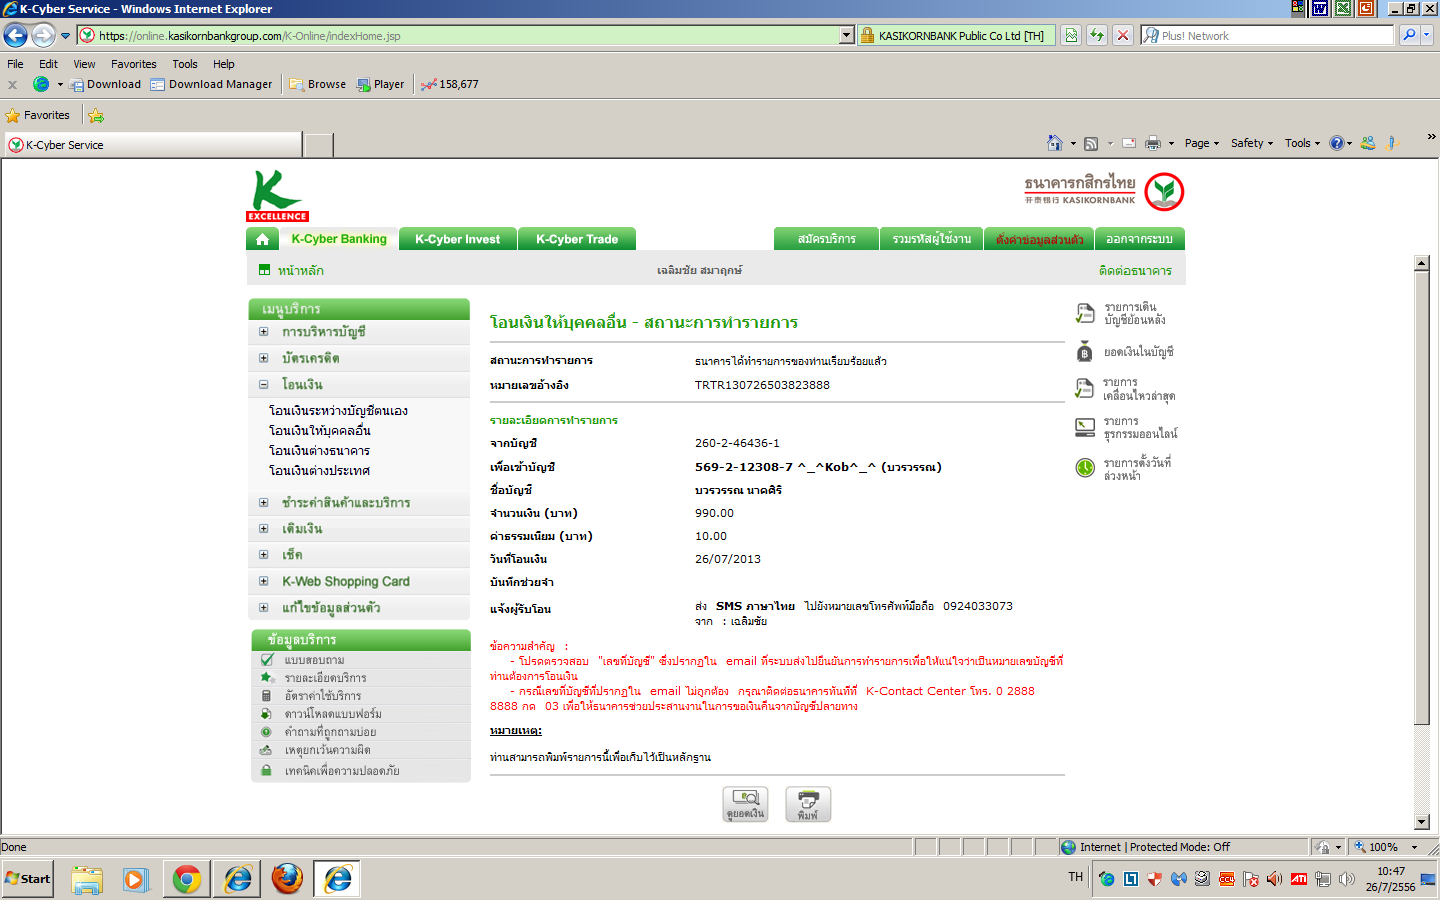Click the page scrollbar down arrow
The height and width of the screenshot is (900, 1440).
(x=1422, y=822)
